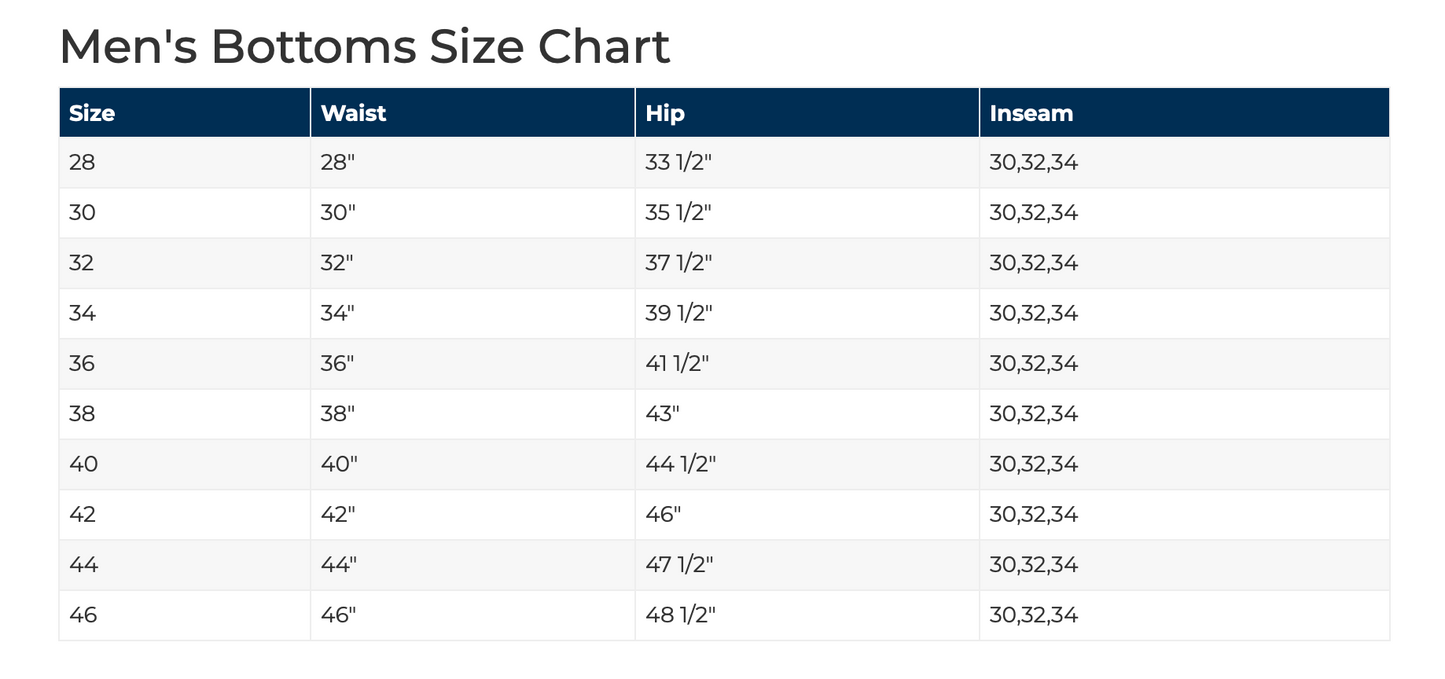This screenshot has height=679, width=1445.
Task: Click the 34" waist cell
Action: [338, 313]
